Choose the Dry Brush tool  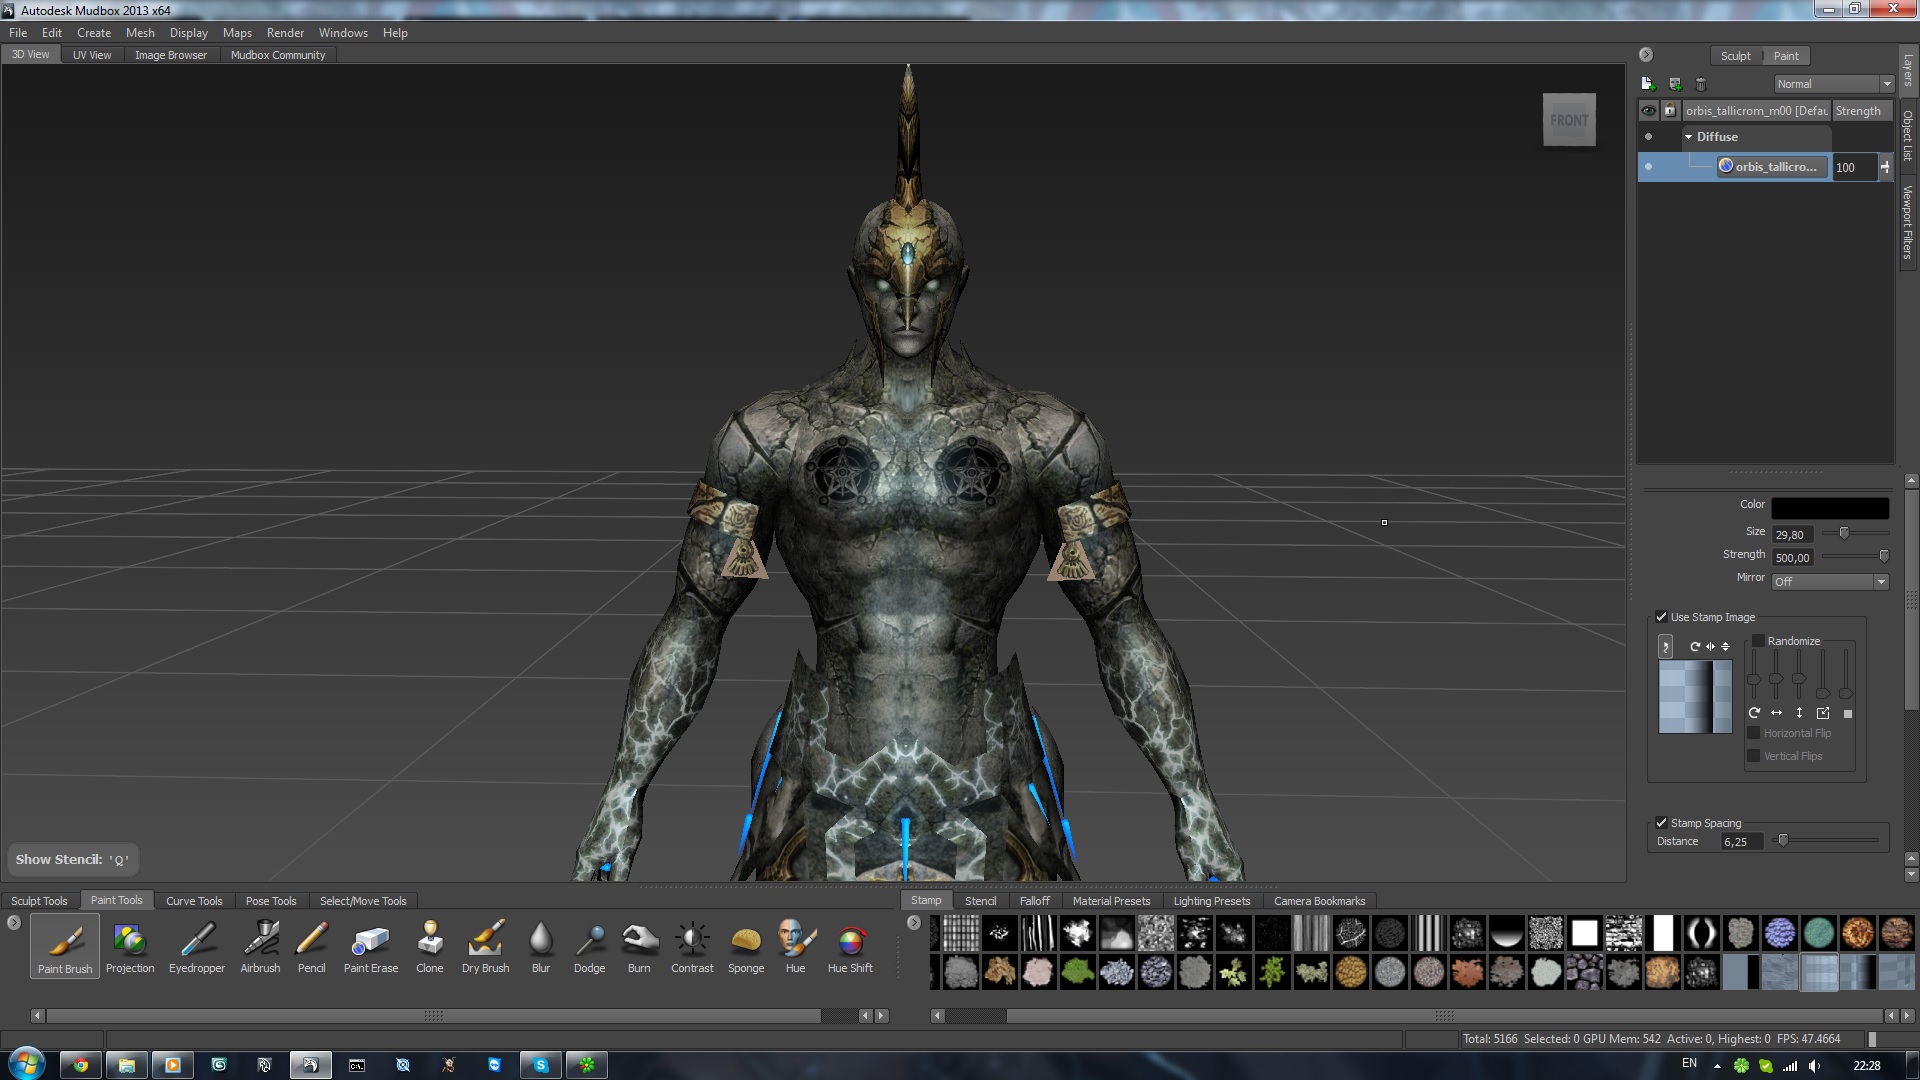coord(486,946)
